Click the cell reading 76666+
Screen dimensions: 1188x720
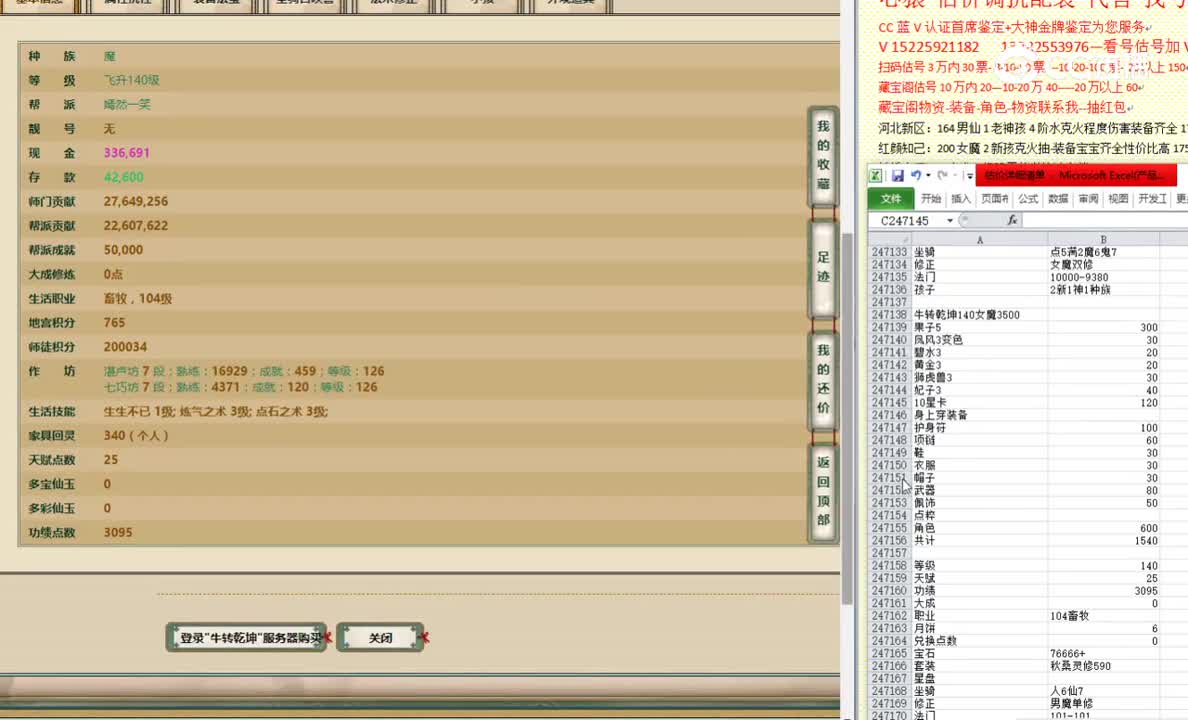[1104, 653]
